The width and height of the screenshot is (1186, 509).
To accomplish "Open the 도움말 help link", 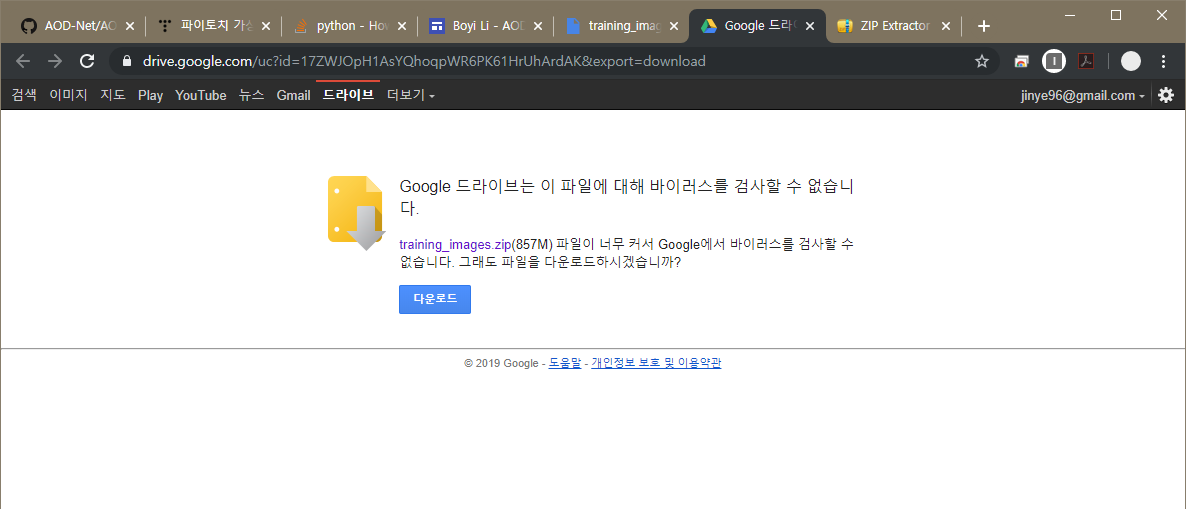I will click(x=565, y=363).
